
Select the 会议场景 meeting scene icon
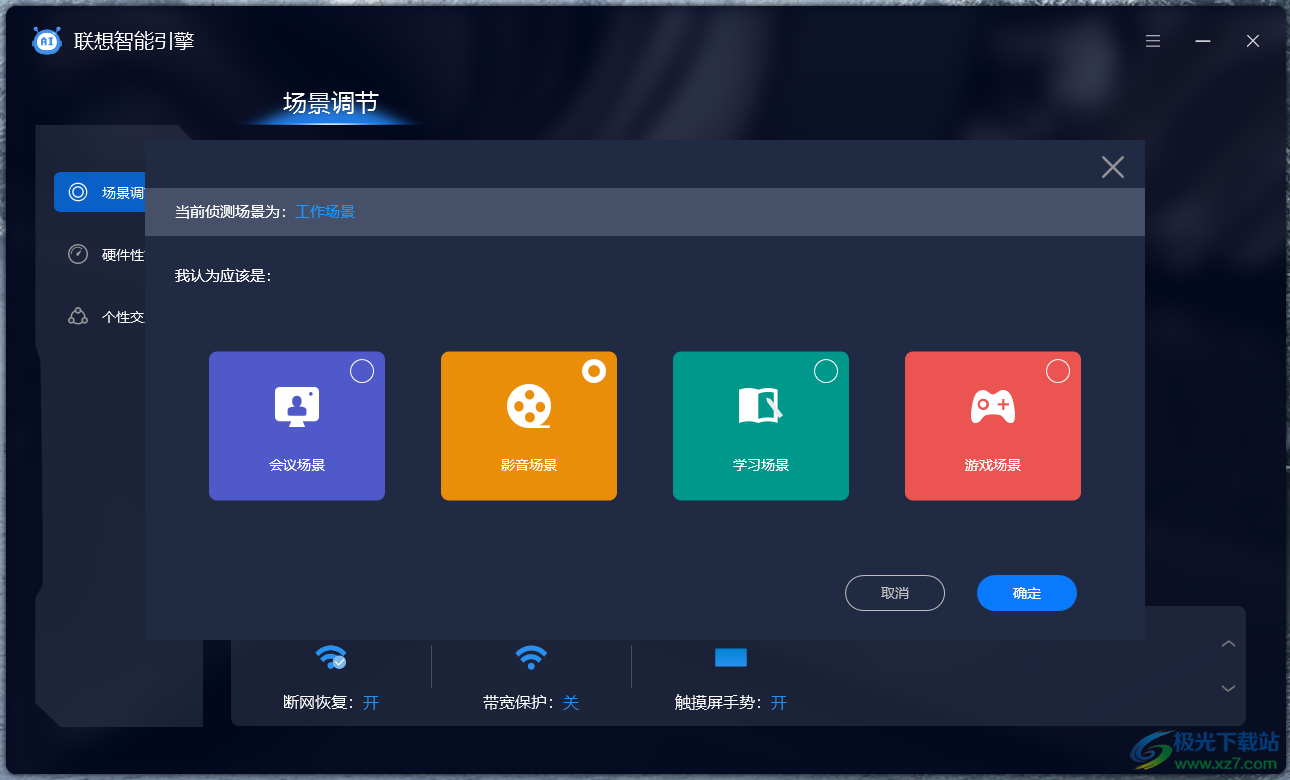[297, 406]
